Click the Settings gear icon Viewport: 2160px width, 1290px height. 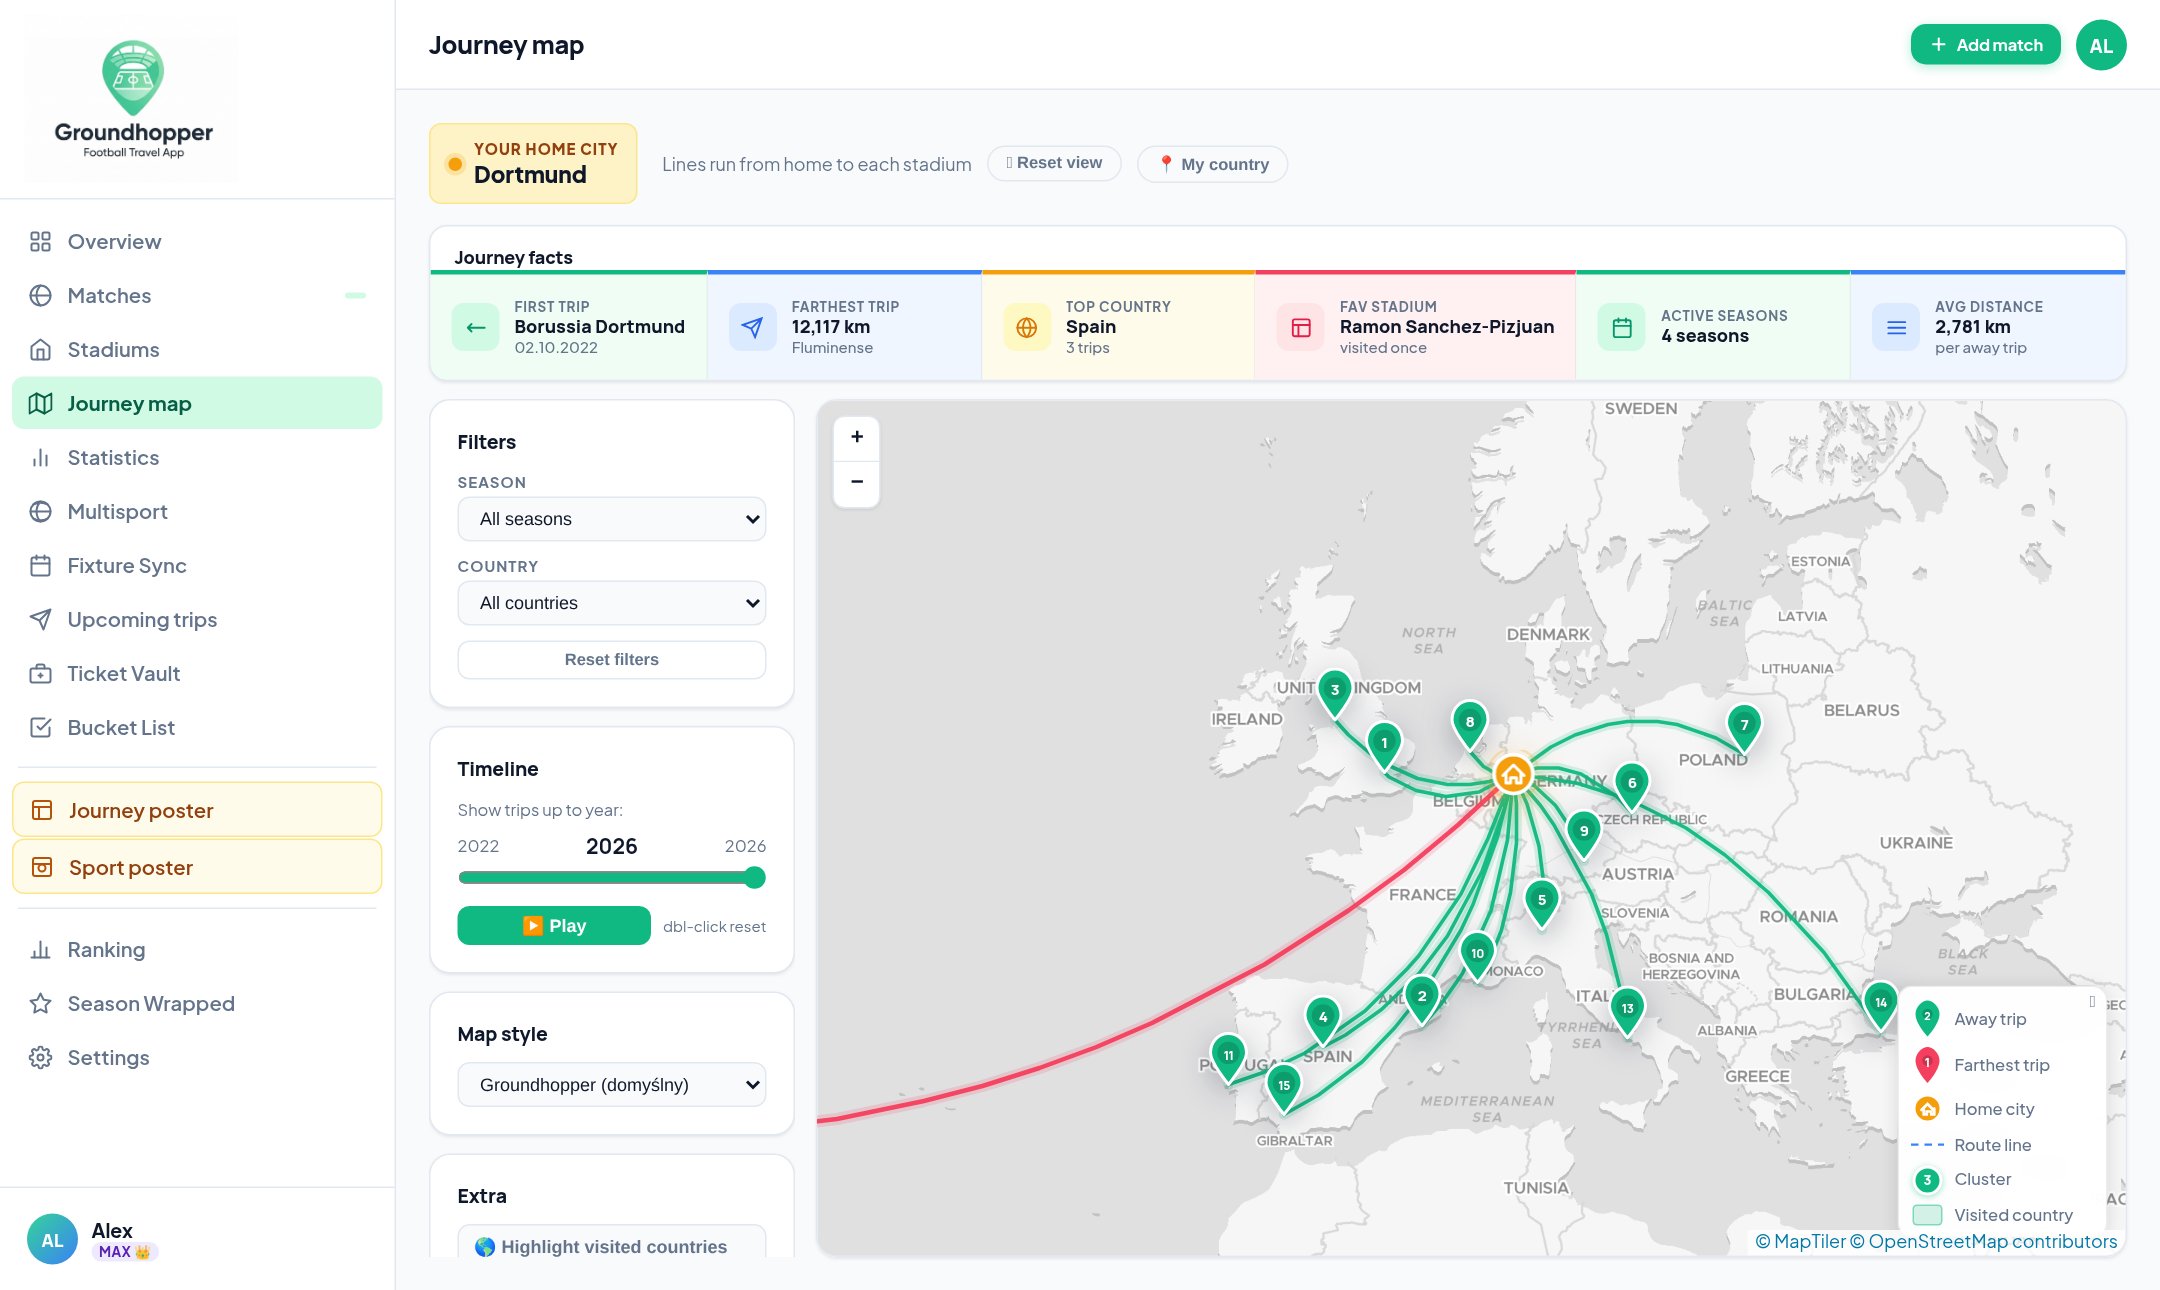pos(40,1058)
